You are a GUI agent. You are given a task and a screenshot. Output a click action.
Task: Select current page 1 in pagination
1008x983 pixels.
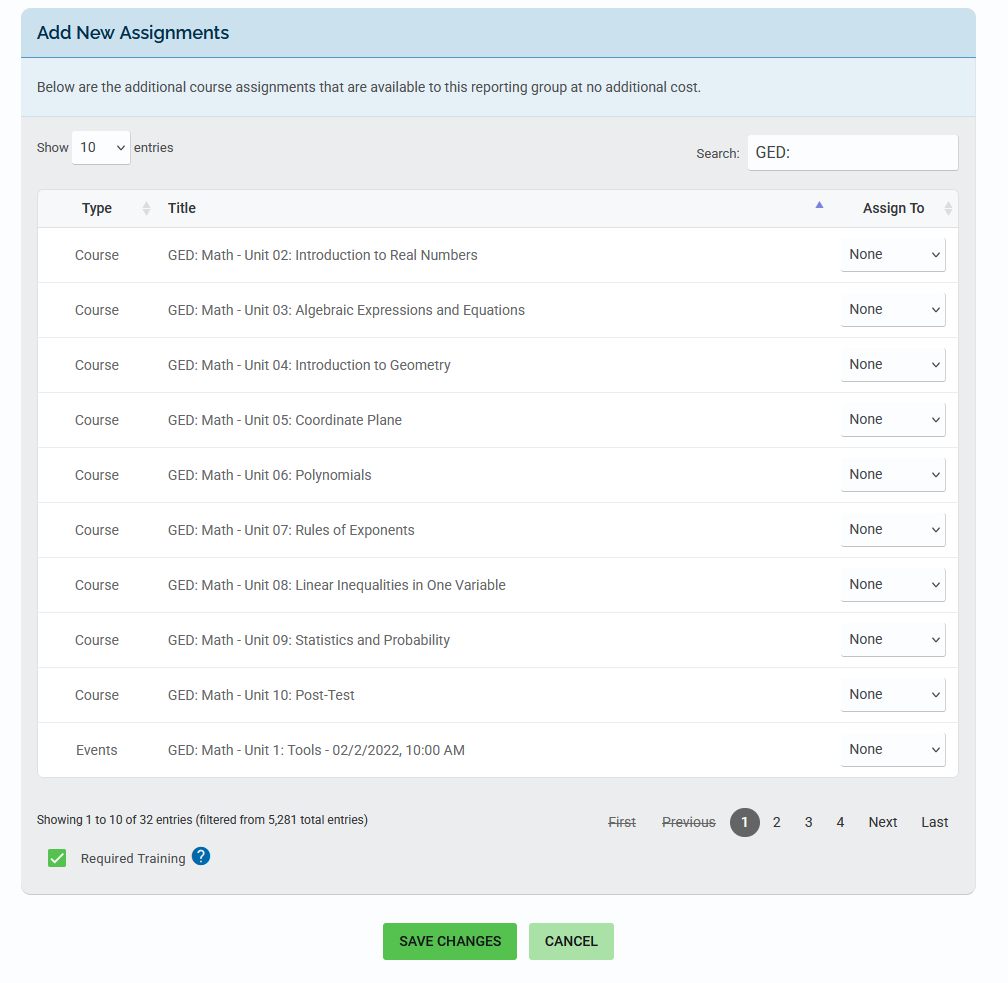pos(744,822)
